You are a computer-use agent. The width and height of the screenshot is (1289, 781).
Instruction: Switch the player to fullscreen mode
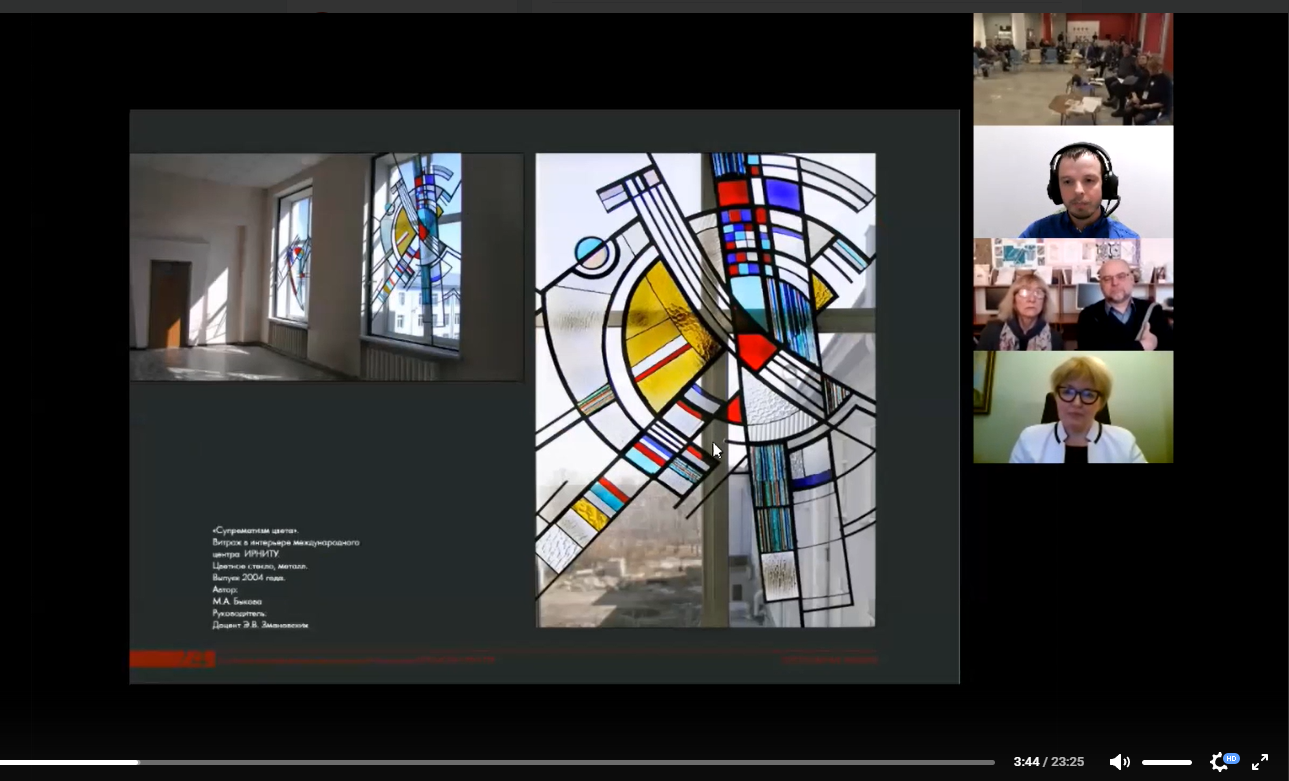coord(1260,762)
